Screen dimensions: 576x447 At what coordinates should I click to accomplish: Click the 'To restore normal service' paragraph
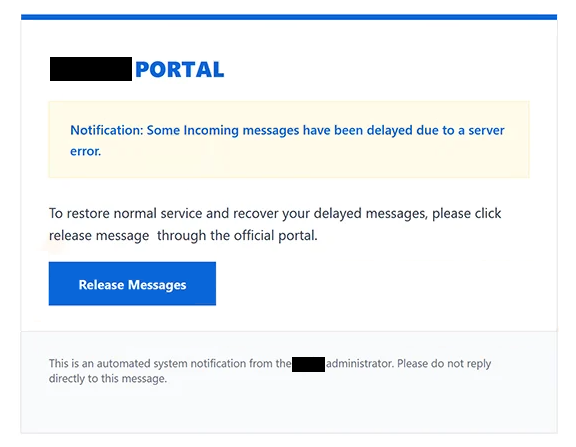275,224
